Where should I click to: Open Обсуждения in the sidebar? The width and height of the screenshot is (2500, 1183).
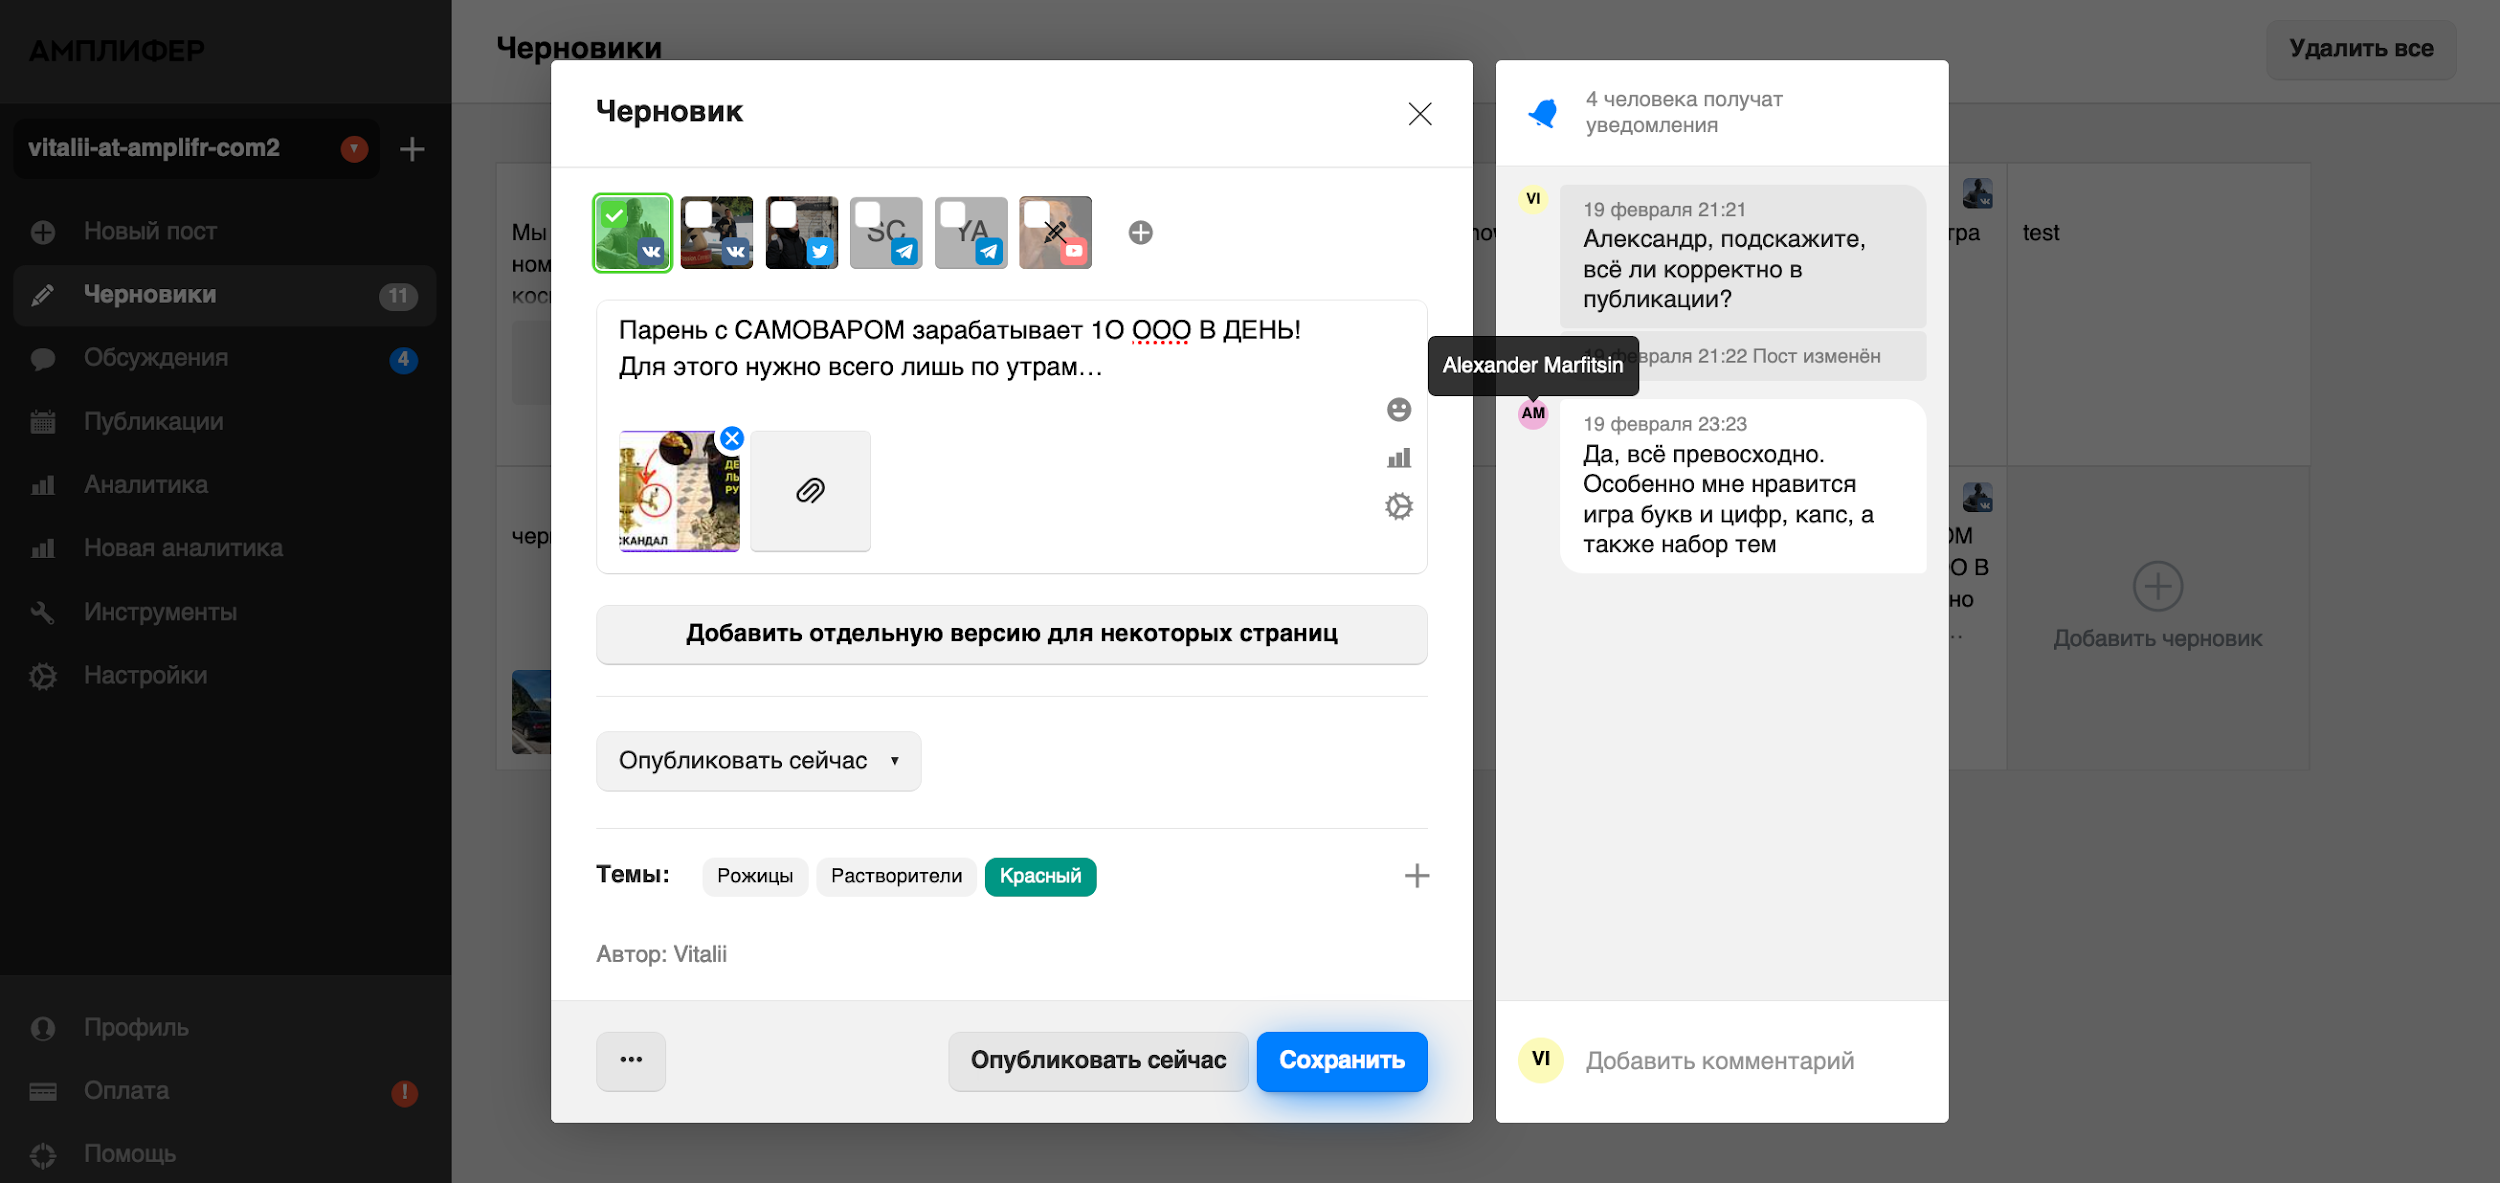pos(225,358)
